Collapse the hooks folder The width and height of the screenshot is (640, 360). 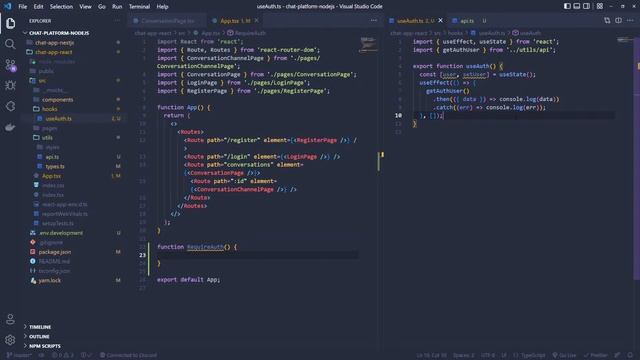[49, 109]
